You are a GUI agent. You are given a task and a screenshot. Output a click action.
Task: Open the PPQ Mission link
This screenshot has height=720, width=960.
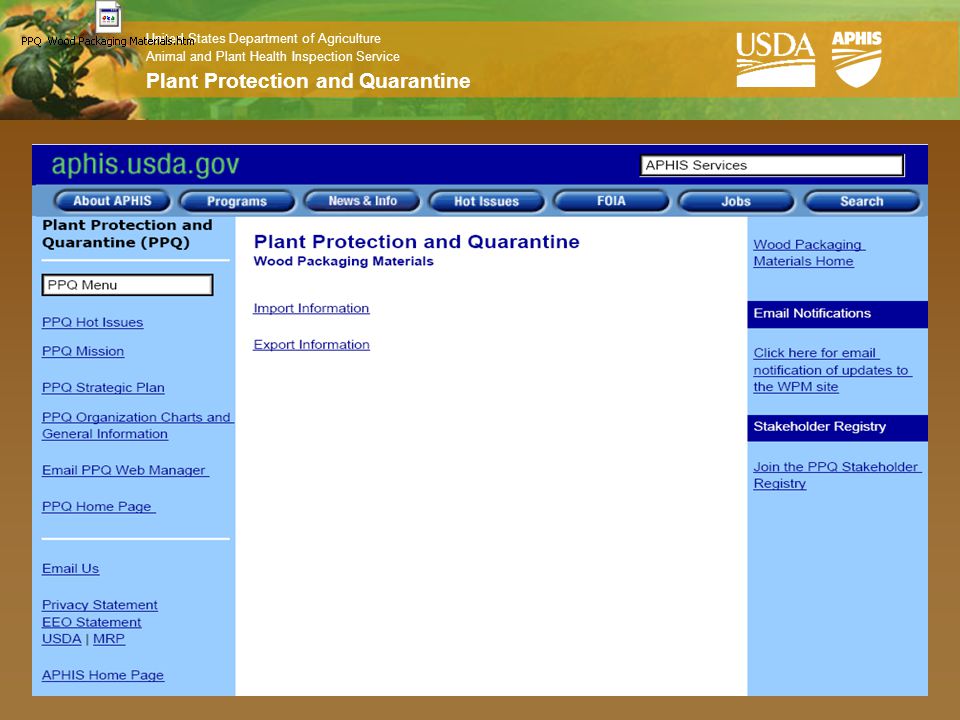coord(83,351)
